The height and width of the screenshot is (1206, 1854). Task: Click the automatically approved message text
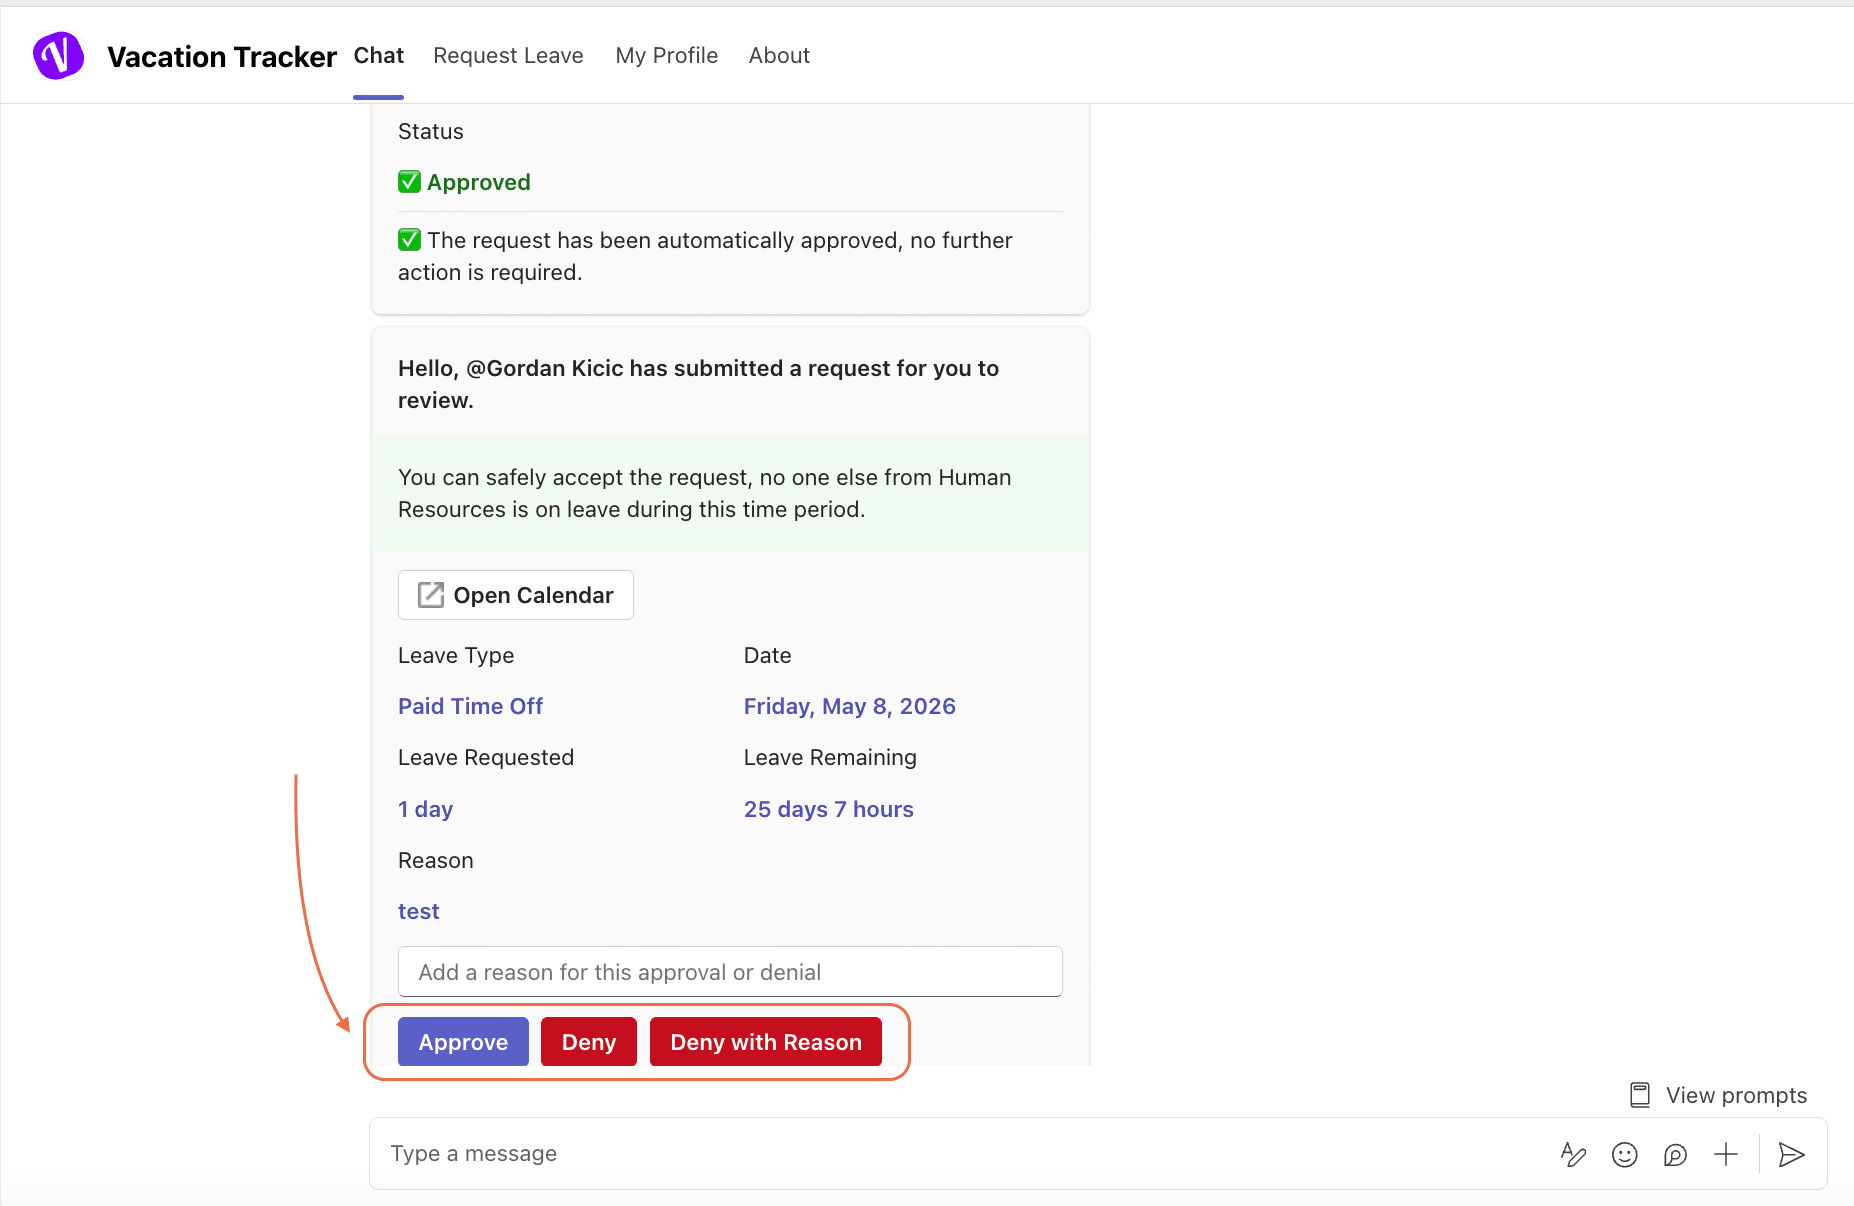click(x=705, y=256)
